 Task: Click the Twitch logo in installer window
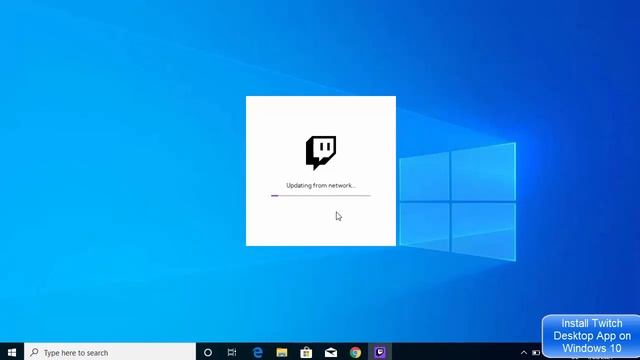click(x=321, y=153)
